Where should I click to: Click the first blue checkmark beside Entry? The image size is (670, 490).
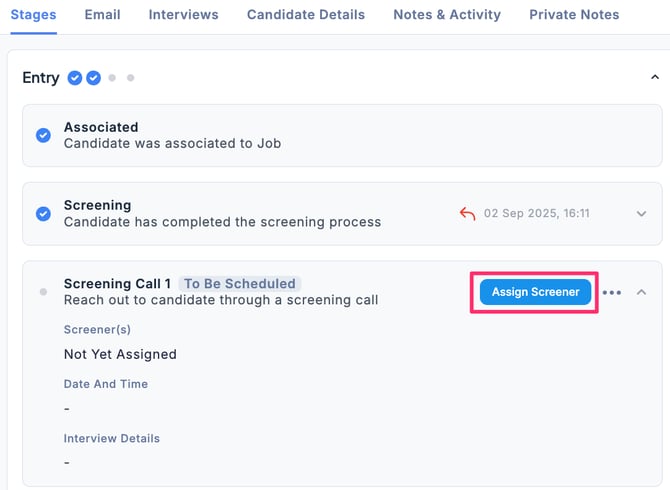pos(75,78)
